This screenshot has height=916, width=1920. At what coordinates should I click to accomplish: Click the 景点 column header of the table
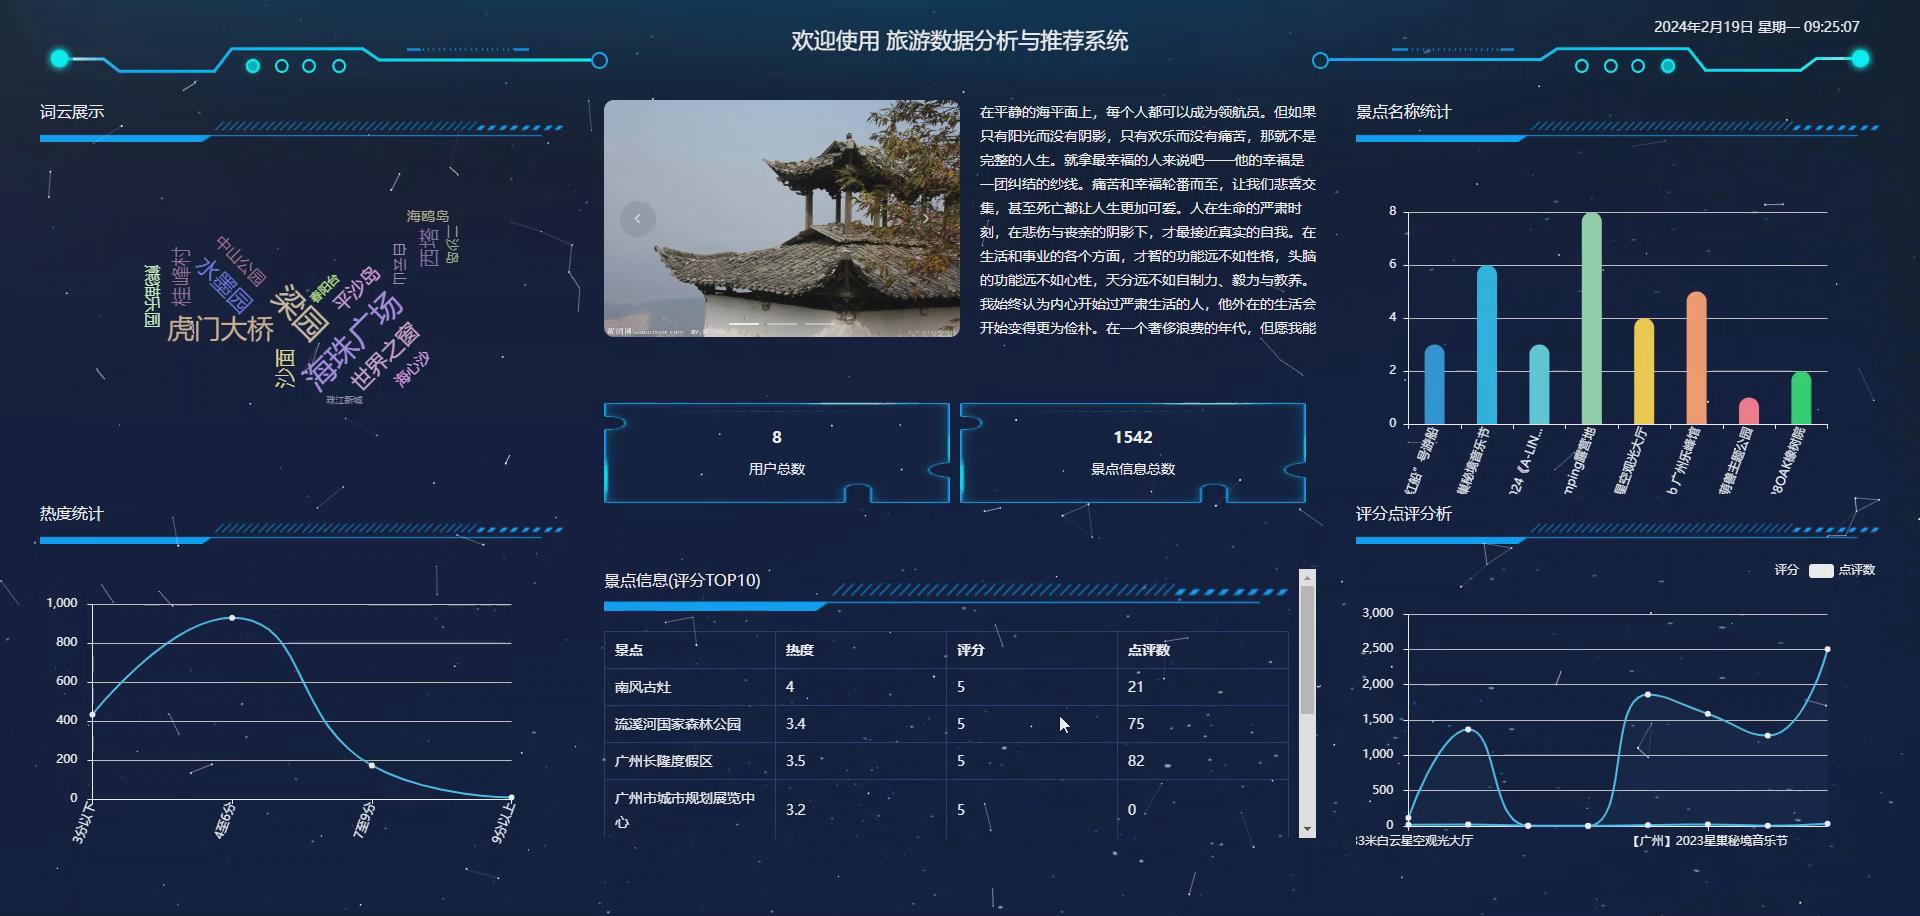pyautogui.click(x=628, y=650)
